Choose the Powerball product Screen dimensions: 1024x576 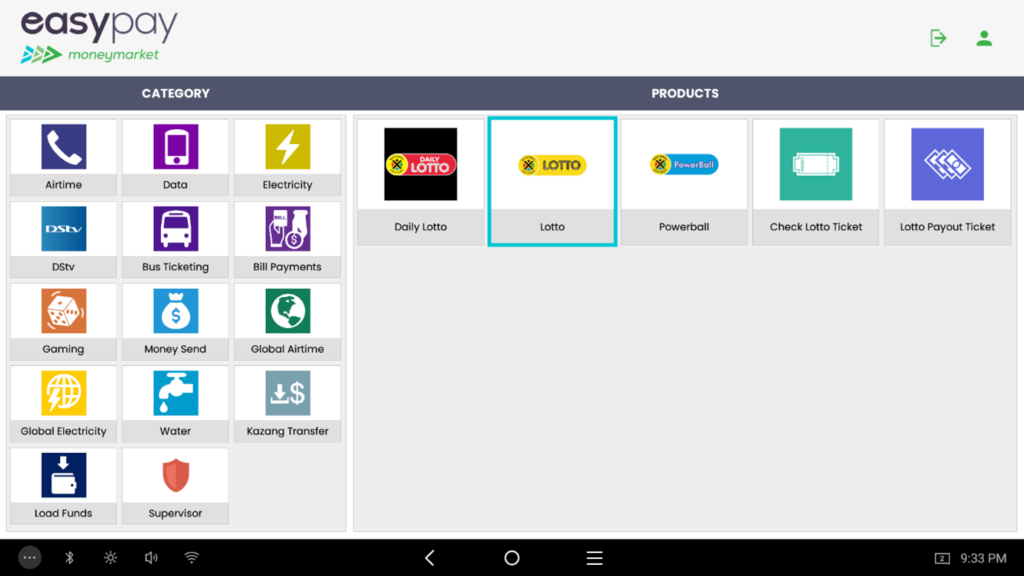point(684,182)
